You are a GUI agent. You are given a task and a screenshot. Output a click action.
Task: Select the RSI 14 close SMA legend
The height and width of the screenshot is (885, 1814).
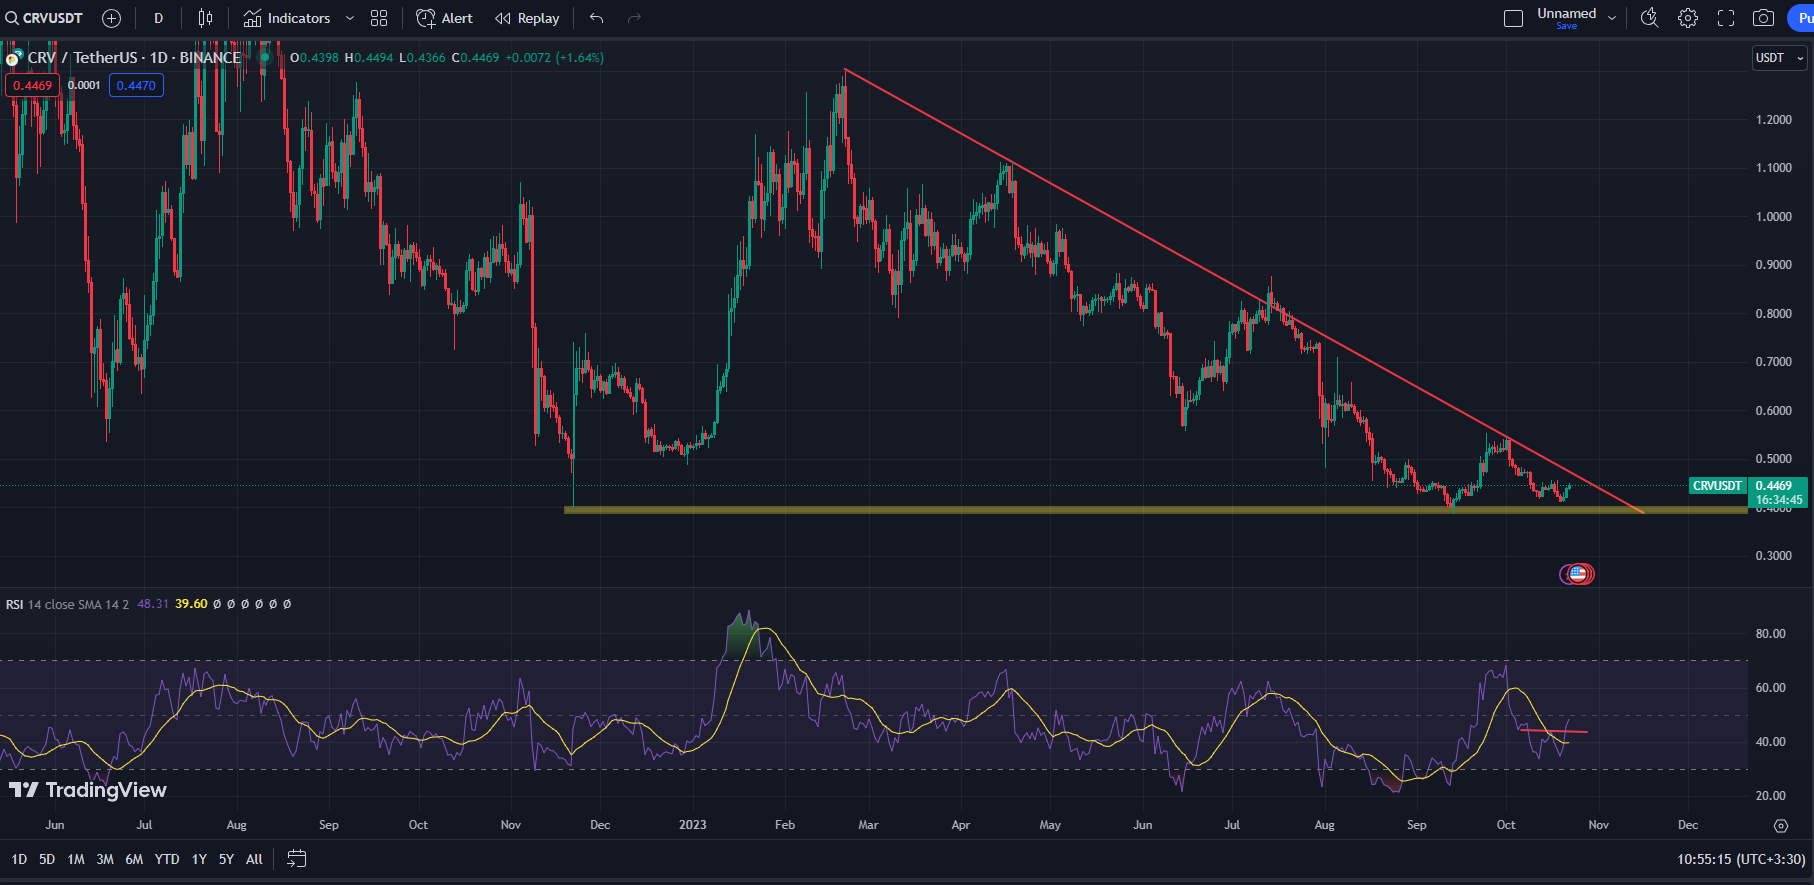point(67,604)
